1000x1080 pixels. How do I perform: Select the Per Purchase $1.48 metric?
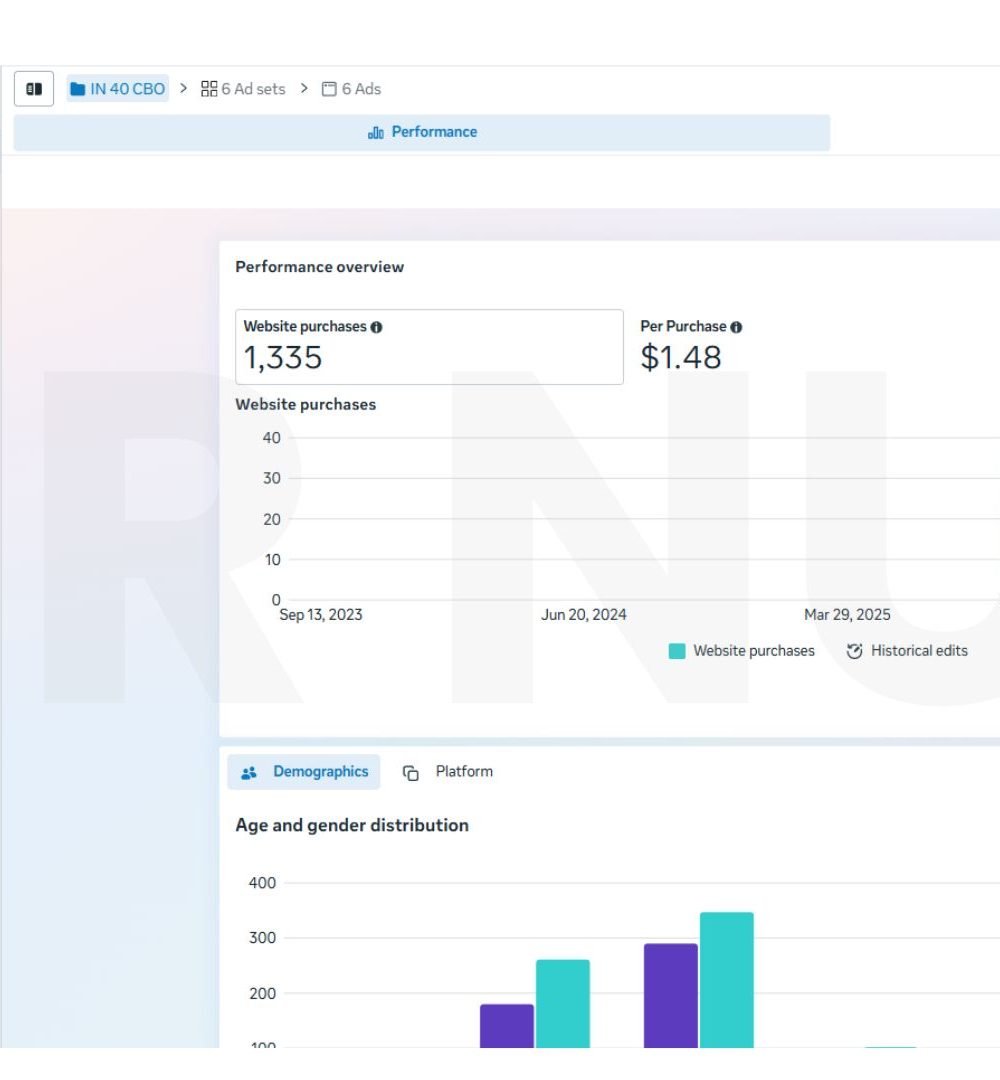(691, 346)
